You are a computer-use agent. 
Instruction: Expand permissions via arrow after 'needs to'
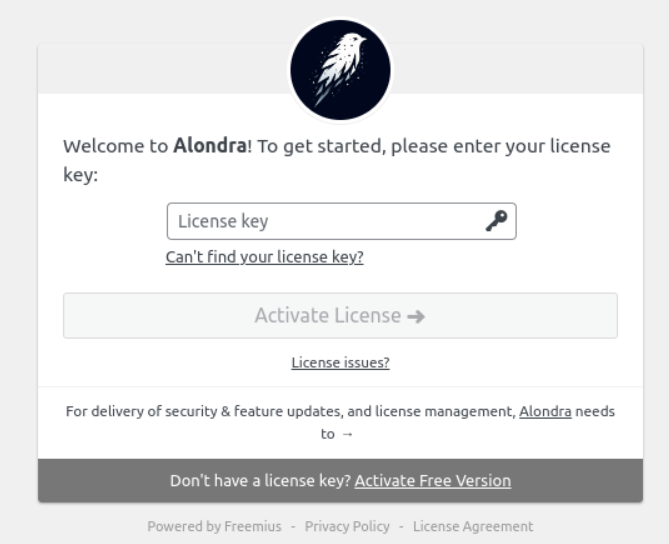pos(348,434)
